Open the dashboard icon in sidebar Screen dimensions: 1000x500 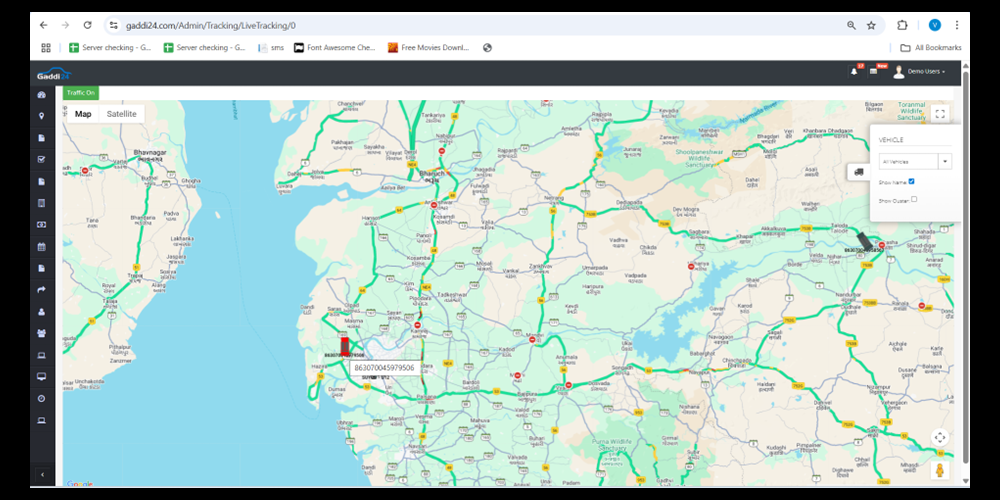click(x=42, y=95)
